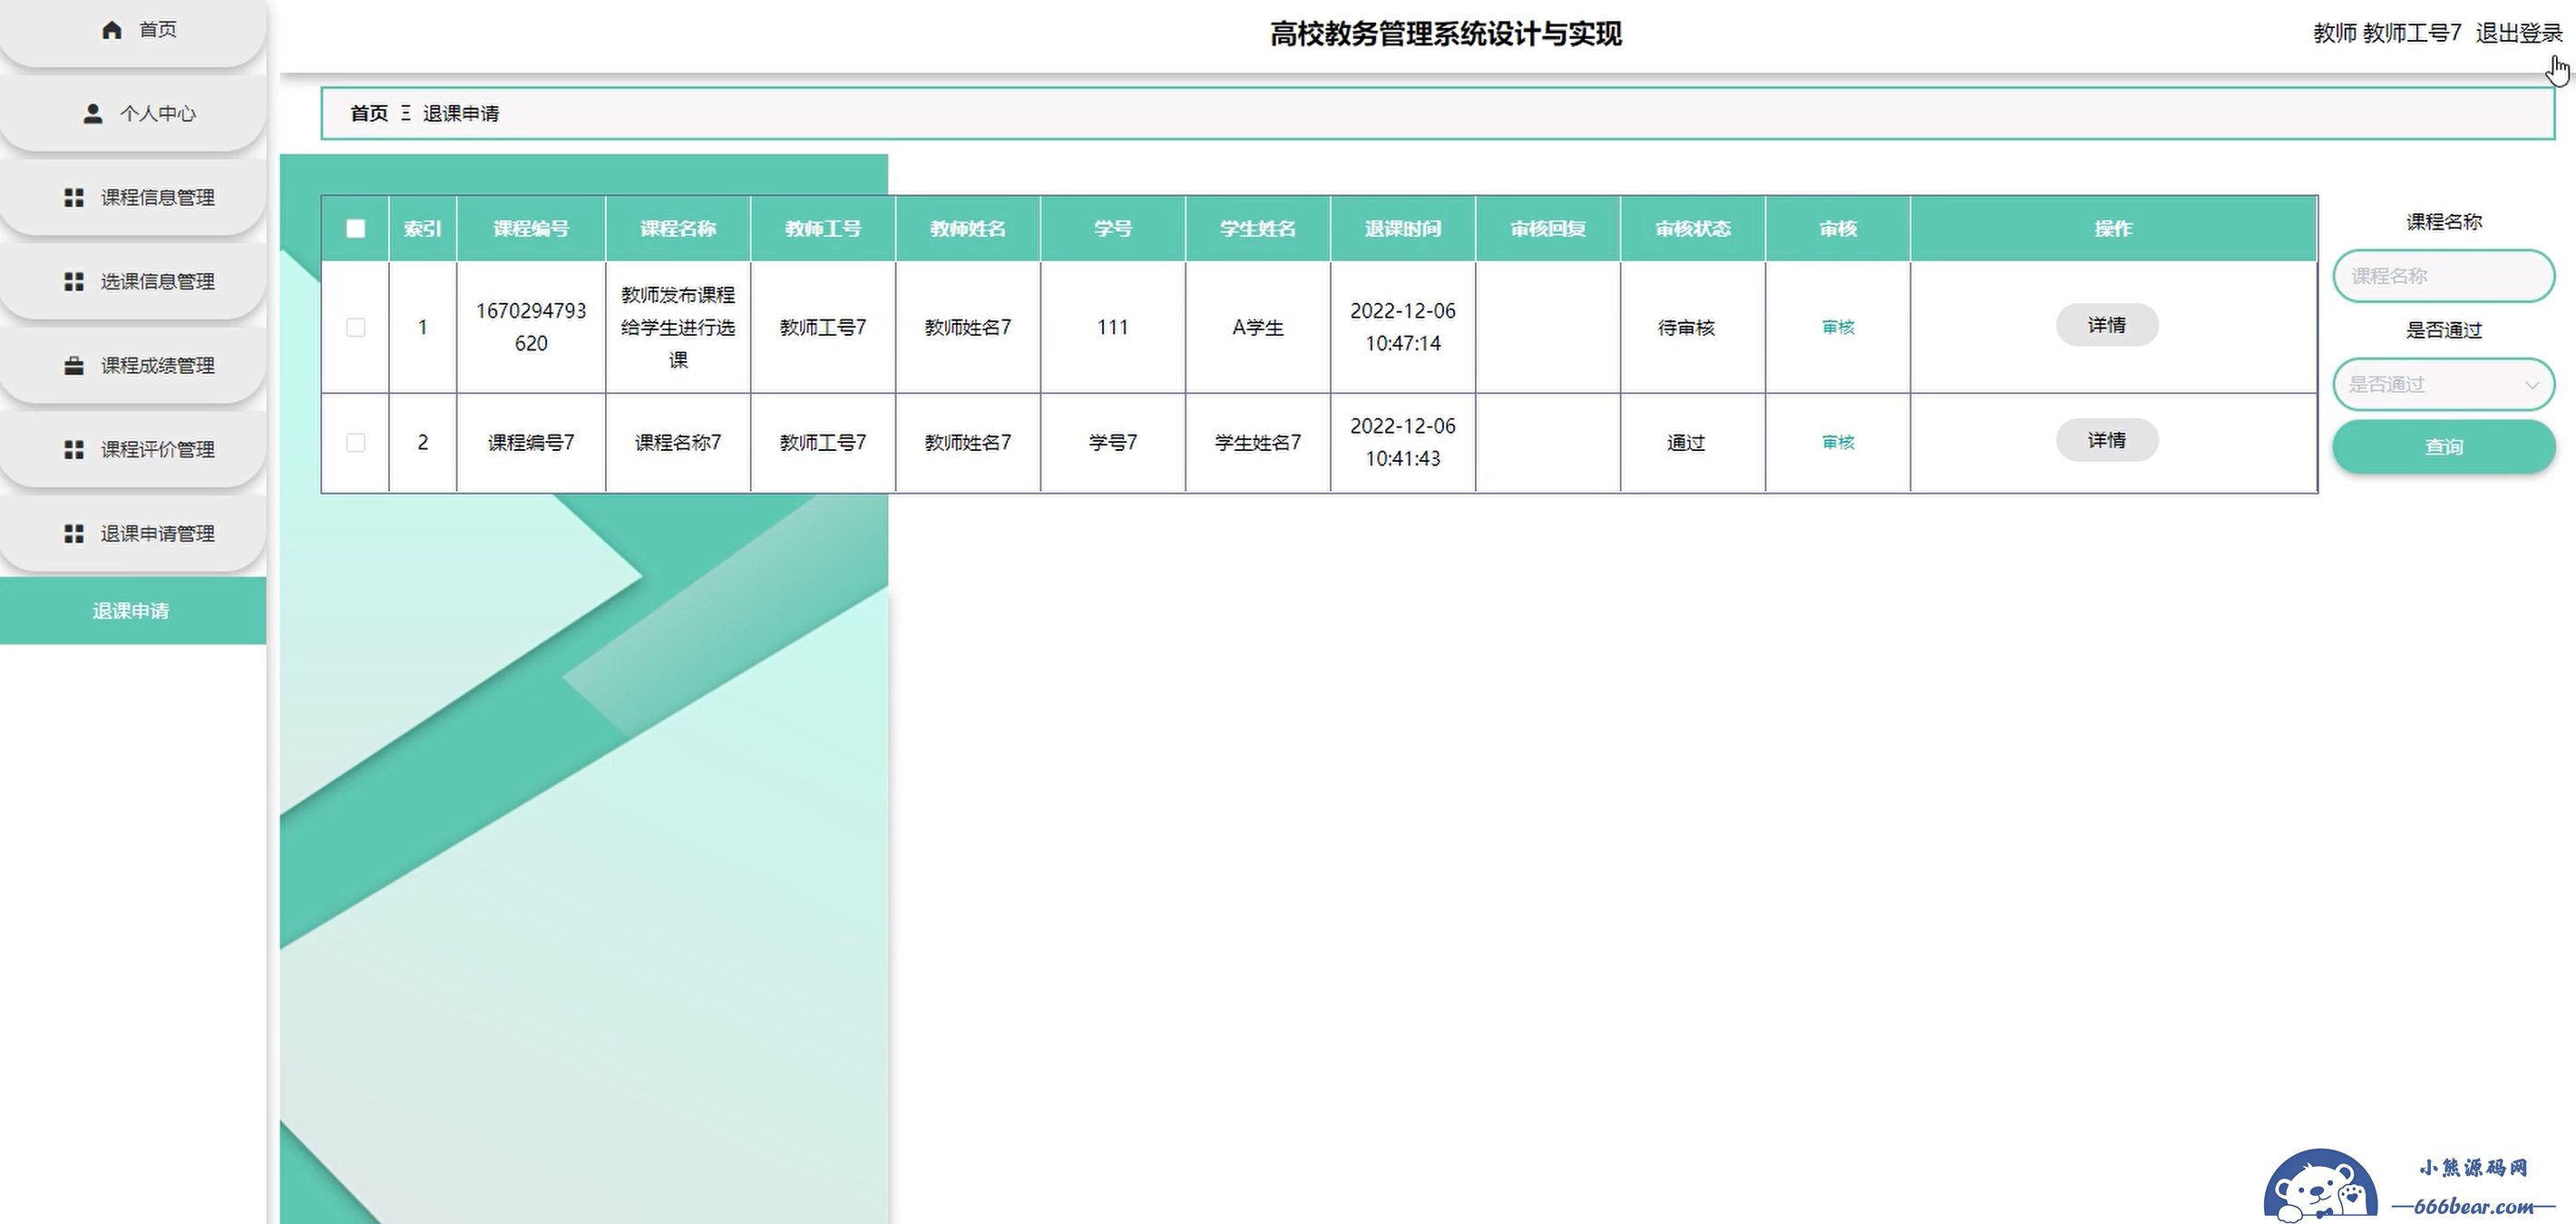Select the 退课申请 submenu item

click(x=131, y=611)
